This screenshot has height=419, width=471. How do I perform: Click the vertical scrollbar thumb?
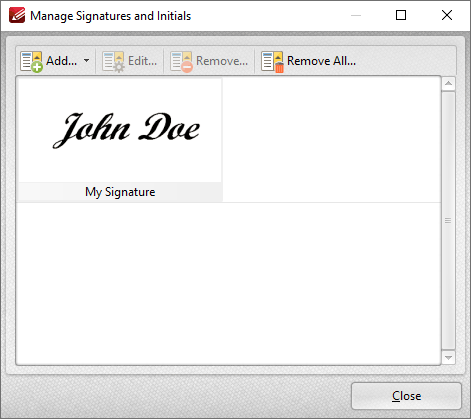[x=448, y=220]
